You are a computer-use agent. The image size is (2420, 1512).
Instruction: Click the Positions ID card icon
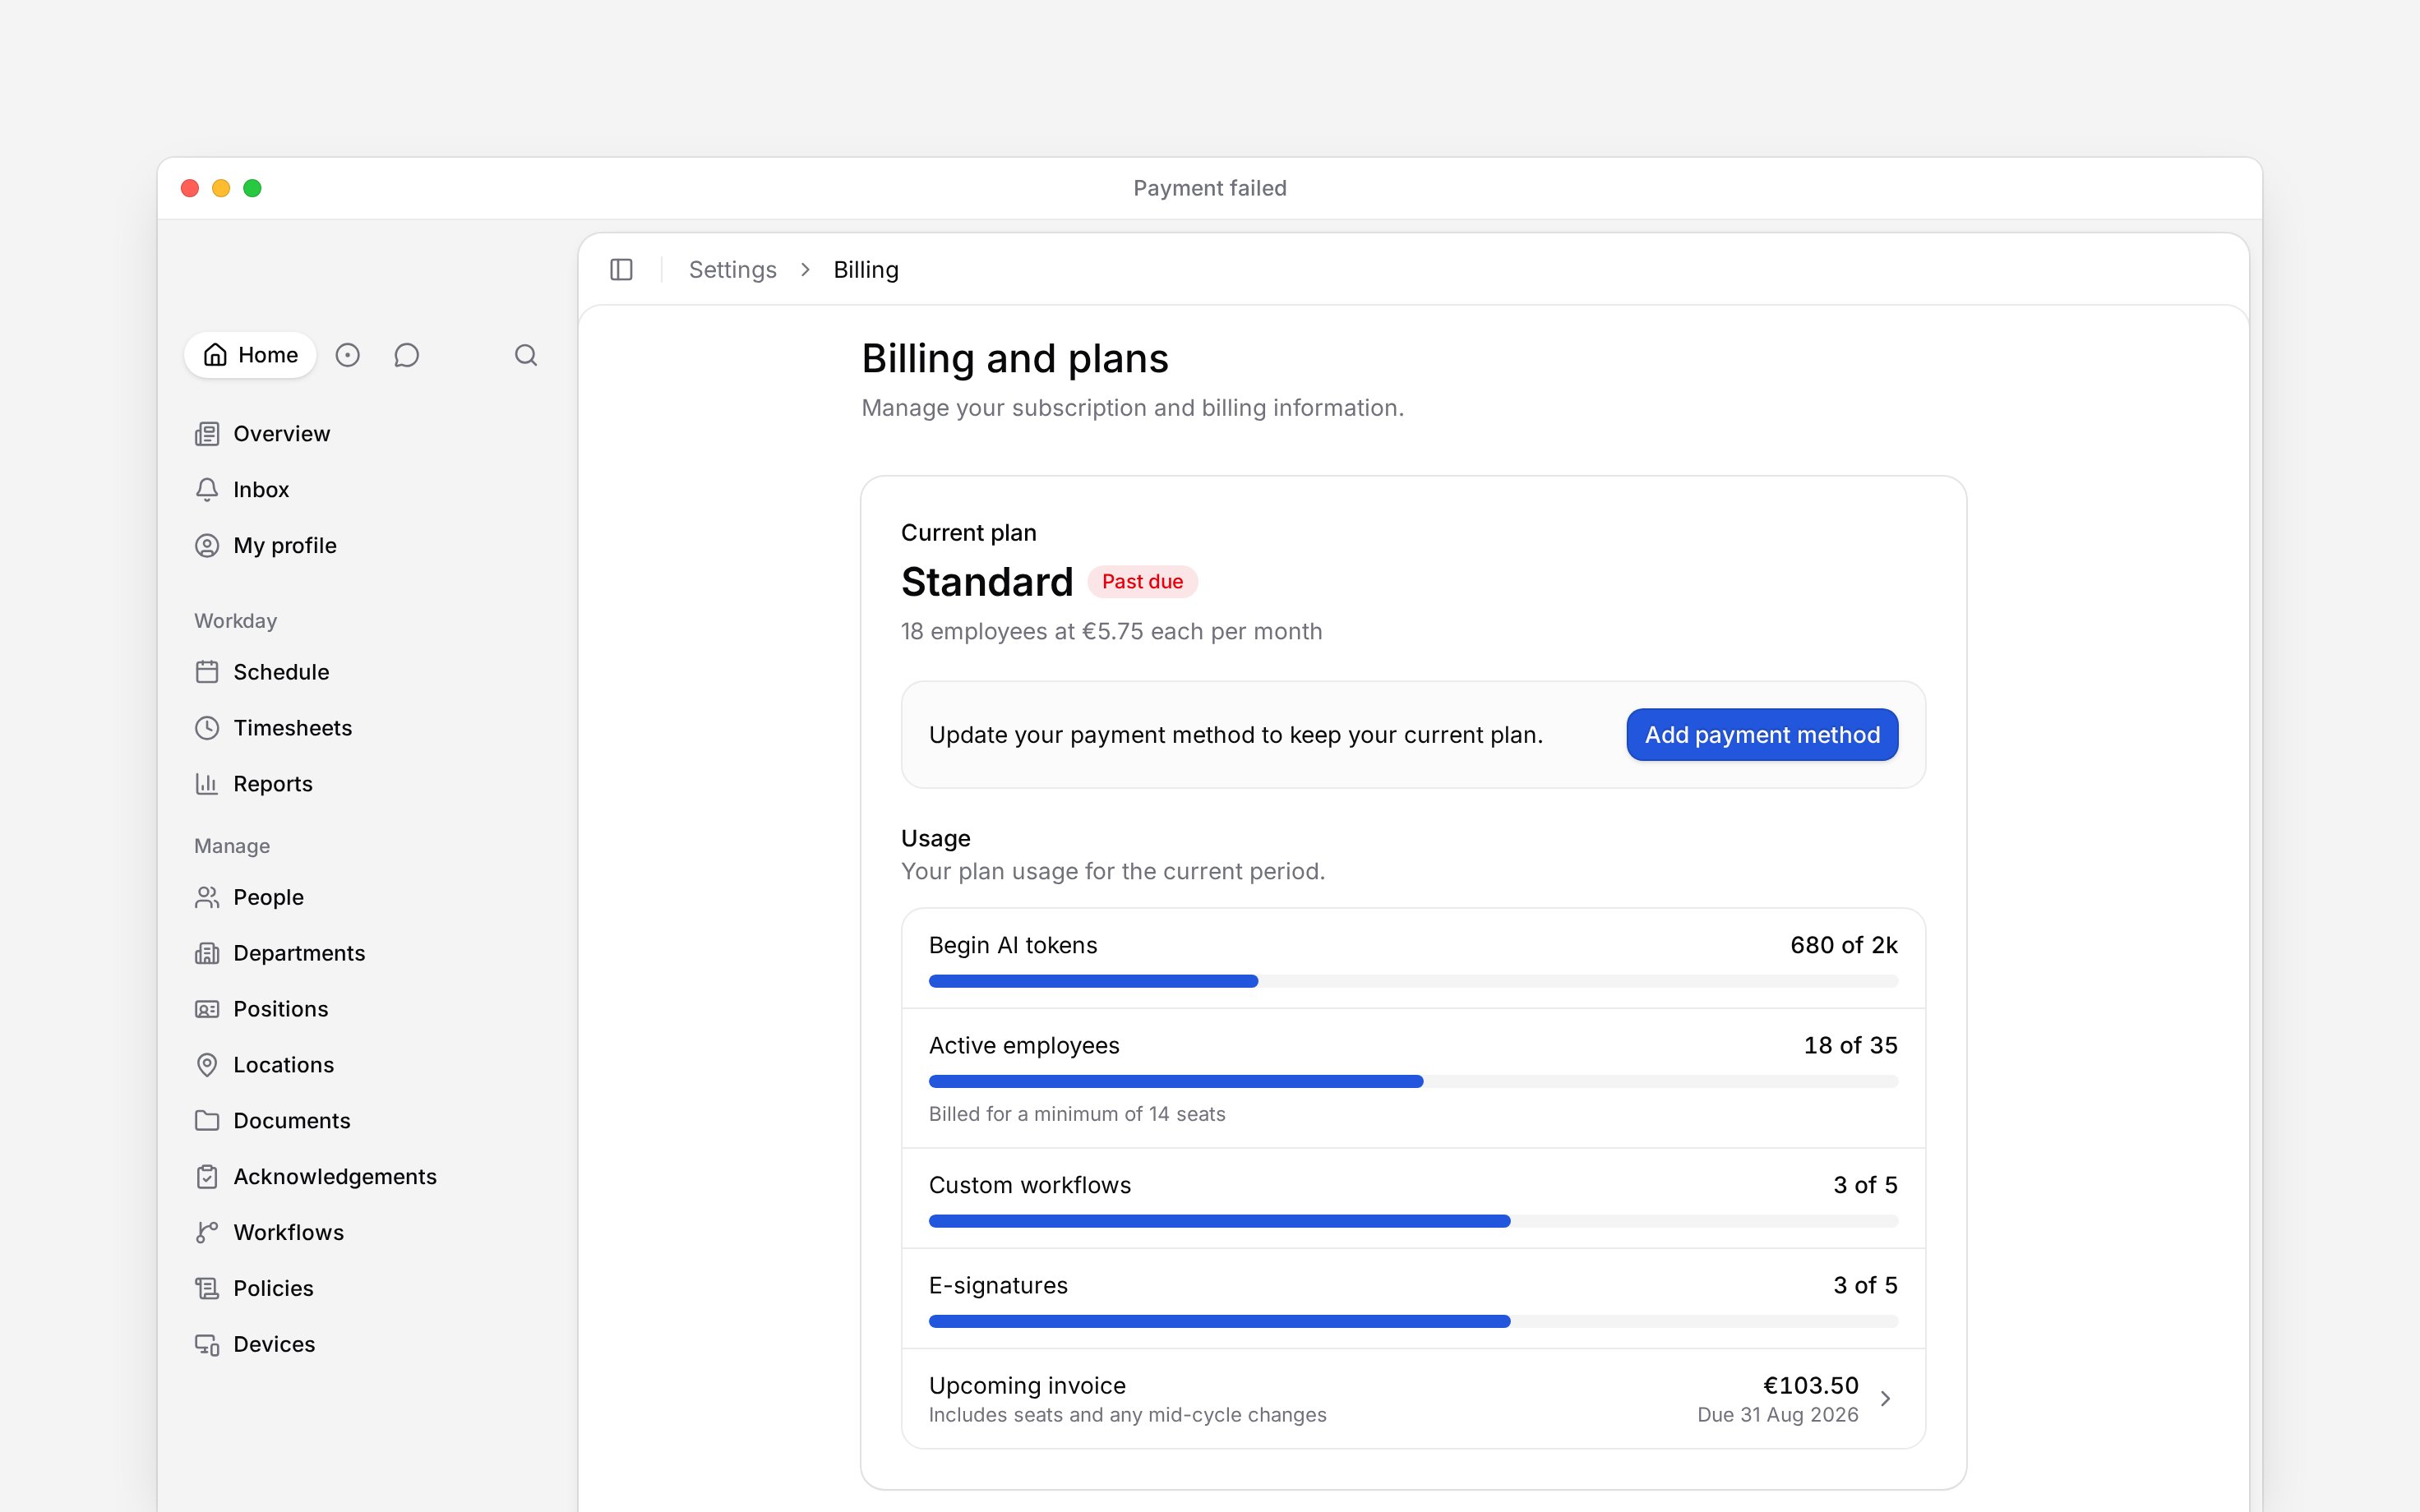coord(207,1009)
